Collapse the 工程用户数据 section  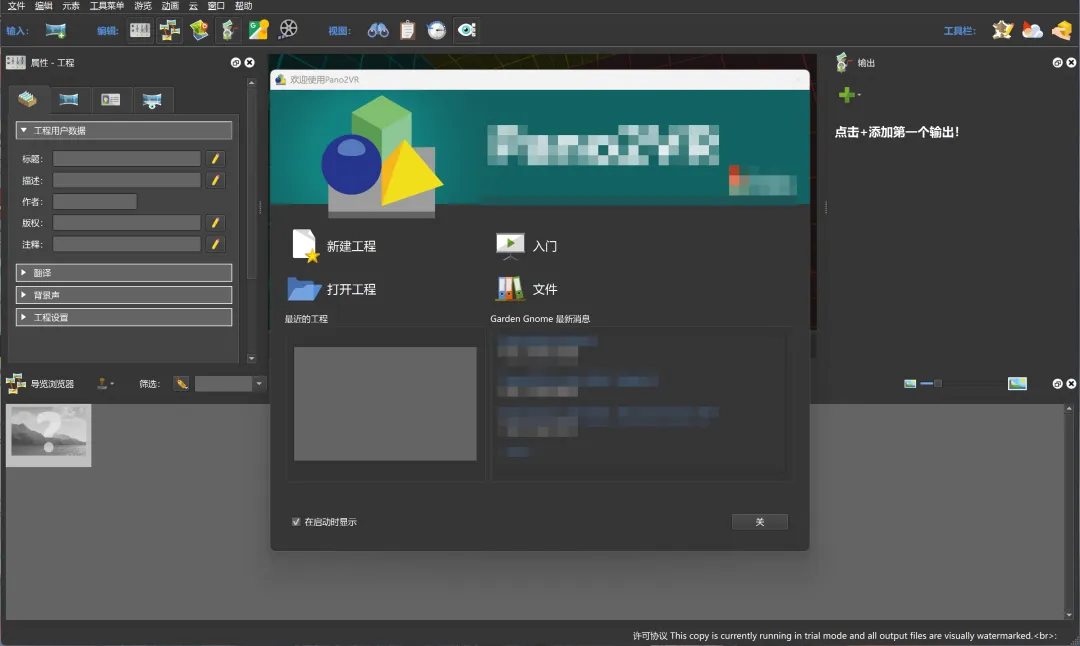tap(124, 130)
